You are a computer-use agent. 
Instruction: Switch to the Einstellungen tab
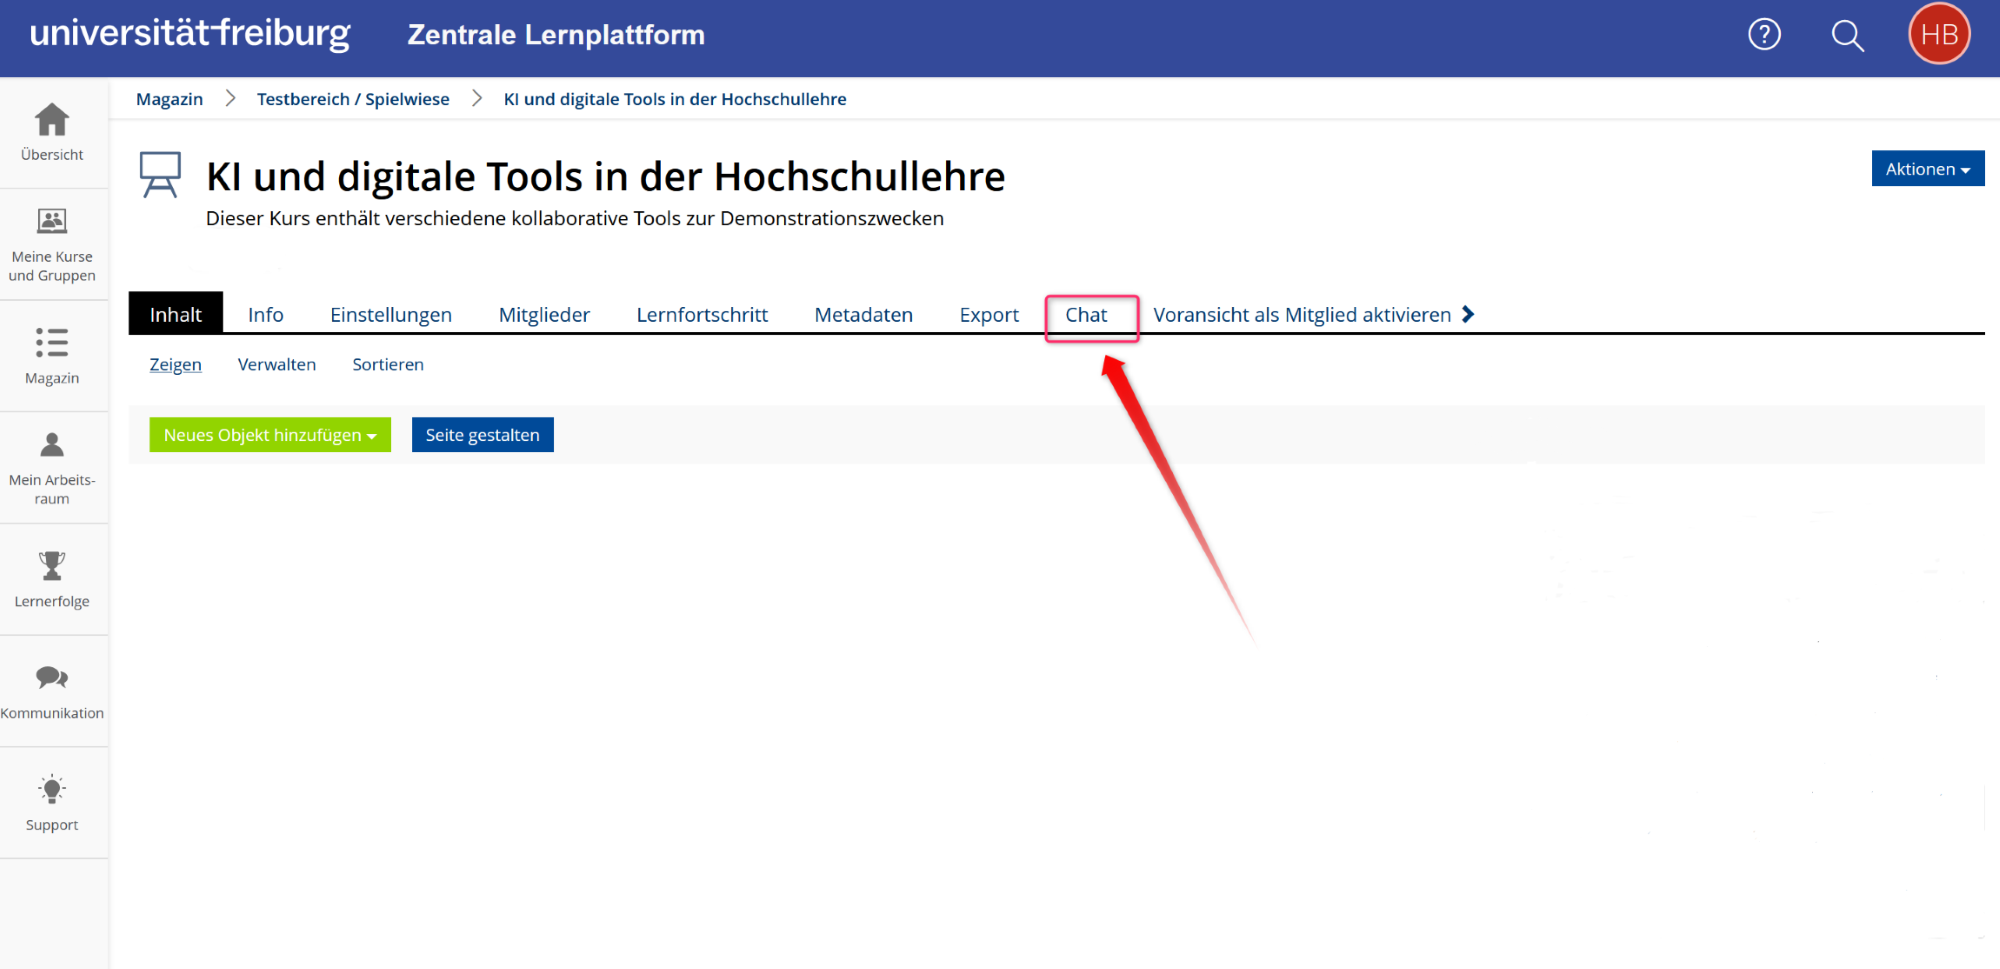click(390, 314)
